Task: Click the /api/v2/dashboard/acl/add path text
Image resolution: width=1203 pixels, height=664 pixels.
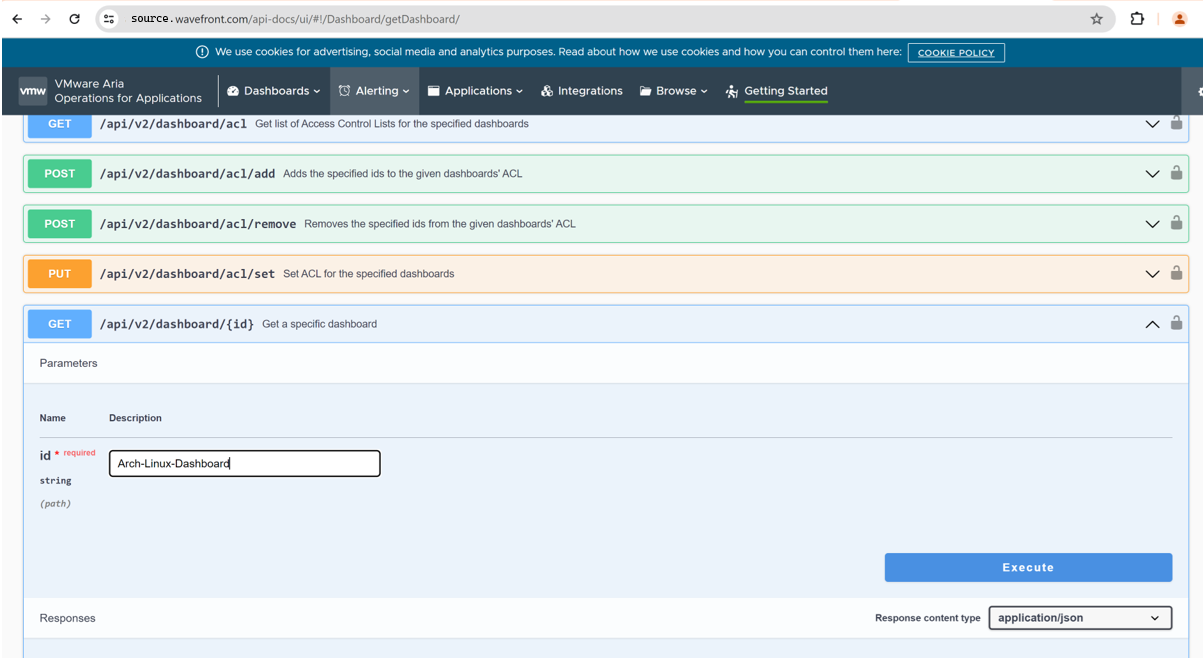Action: click(187, 174)
